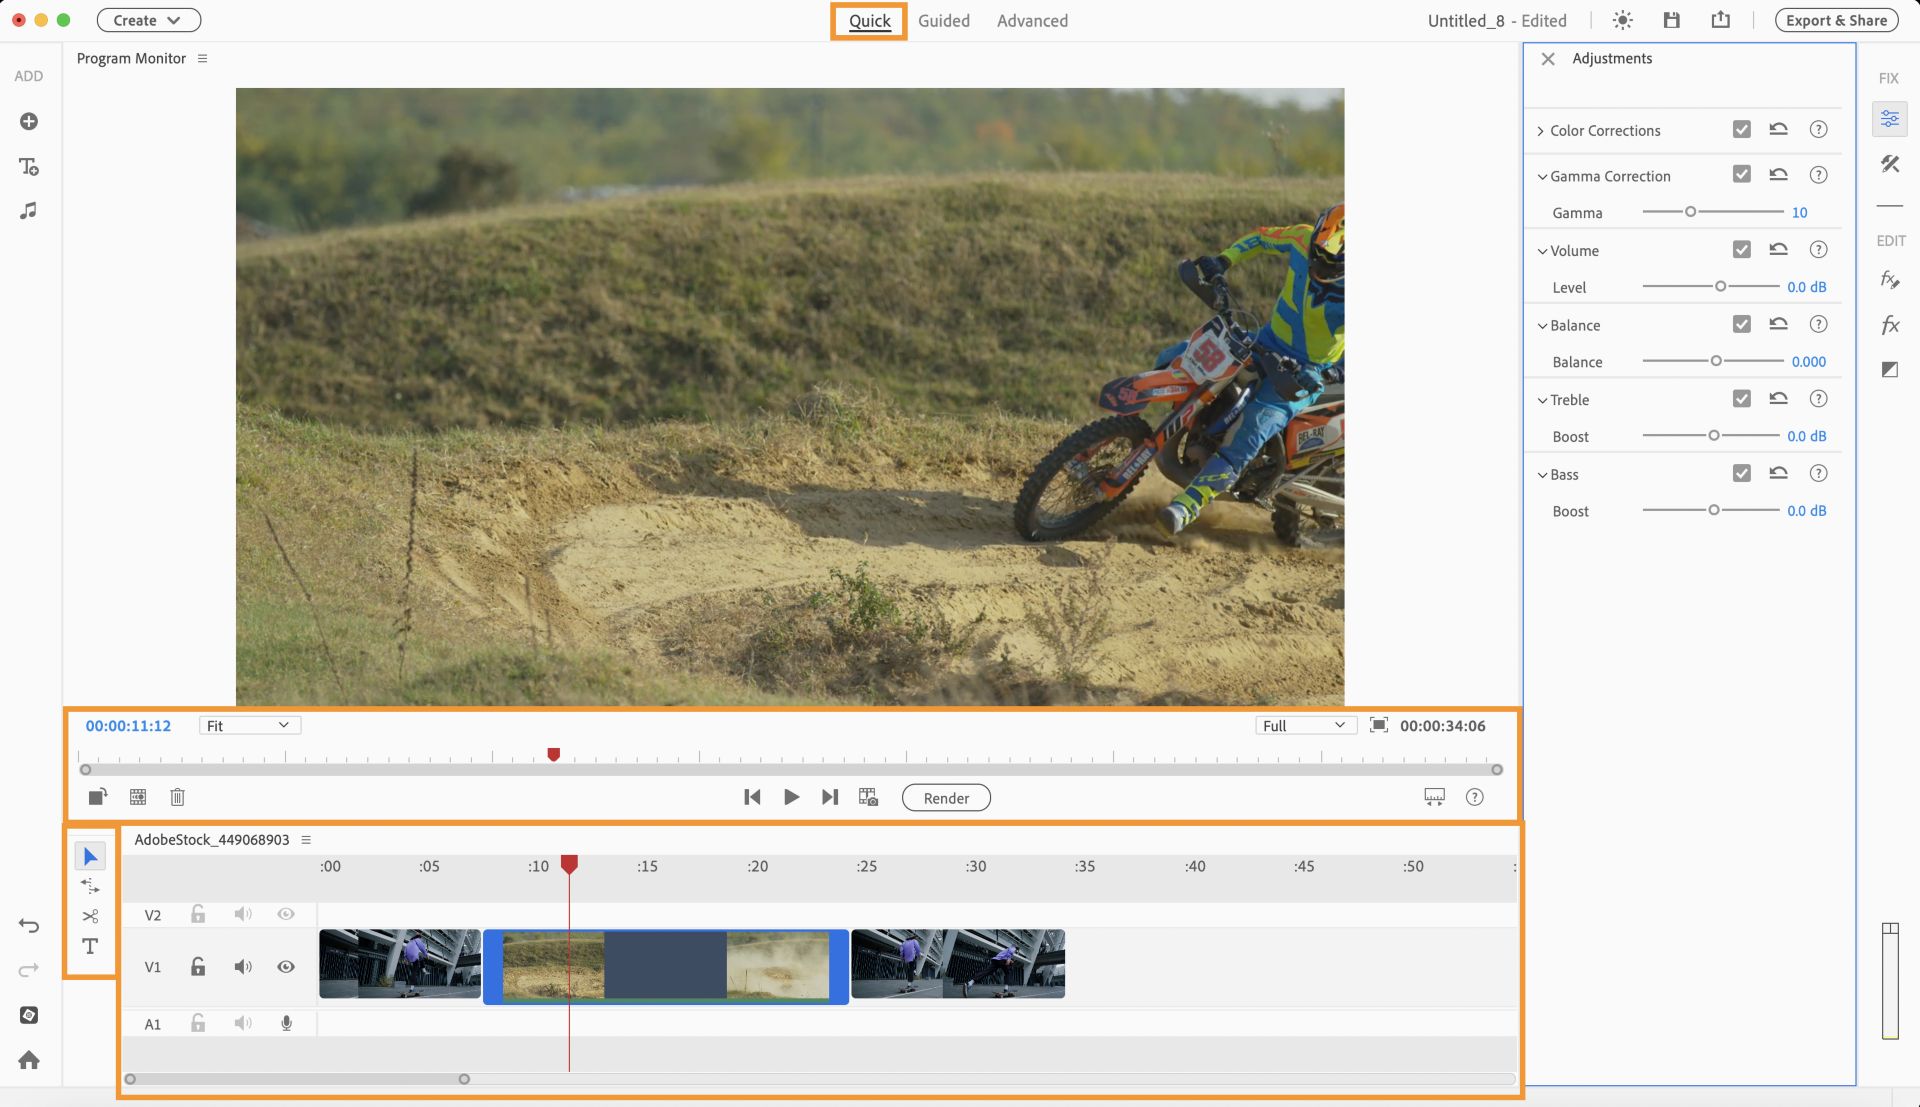The image size is (1920, 1107).
Task: Open the Transitions icon in right sidebar
Action: (1889, 369)
